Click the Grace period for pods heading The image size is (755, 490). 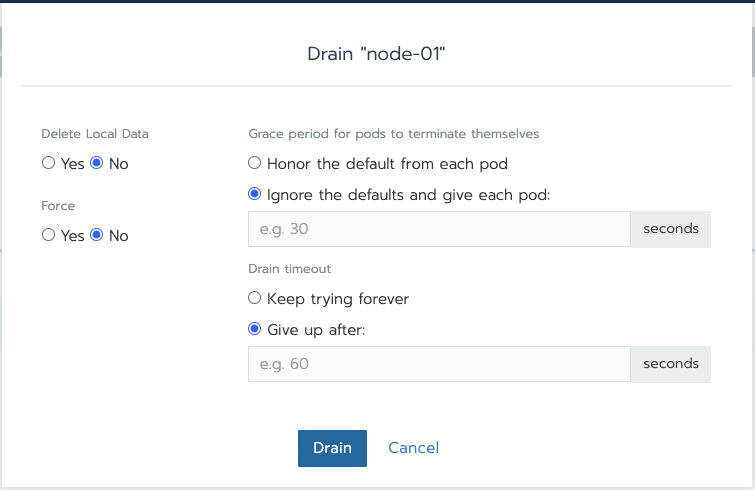coord(393,133)
